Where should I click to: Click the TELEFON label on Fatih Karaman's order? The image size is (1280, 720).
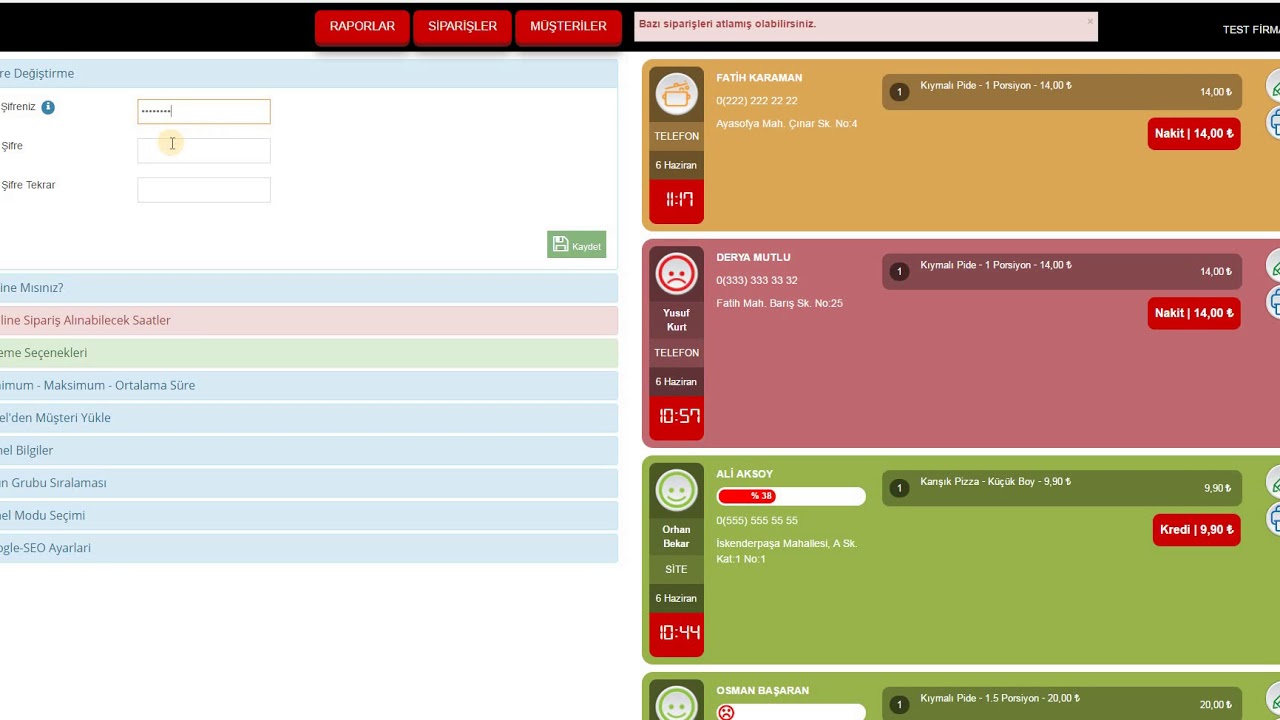tap(677, 136)
